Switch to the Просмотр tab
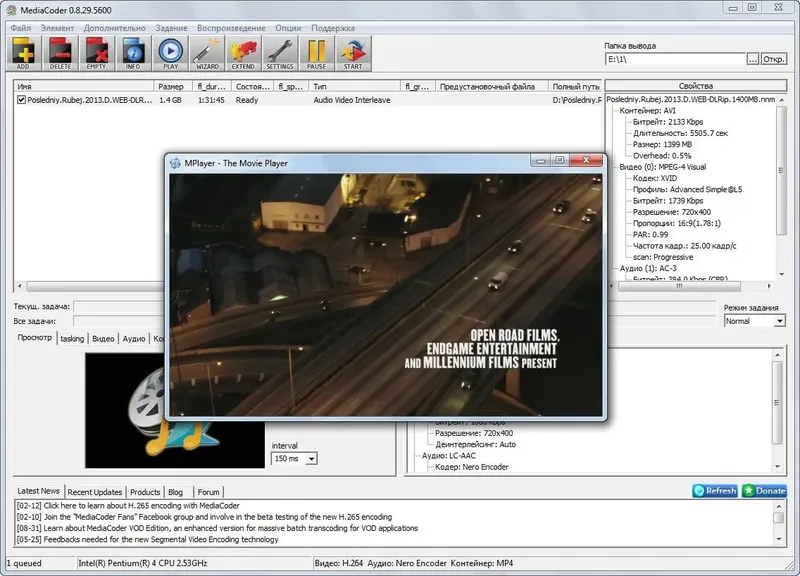800x576 pixels. pyautogui.click(x=35, y=338)
